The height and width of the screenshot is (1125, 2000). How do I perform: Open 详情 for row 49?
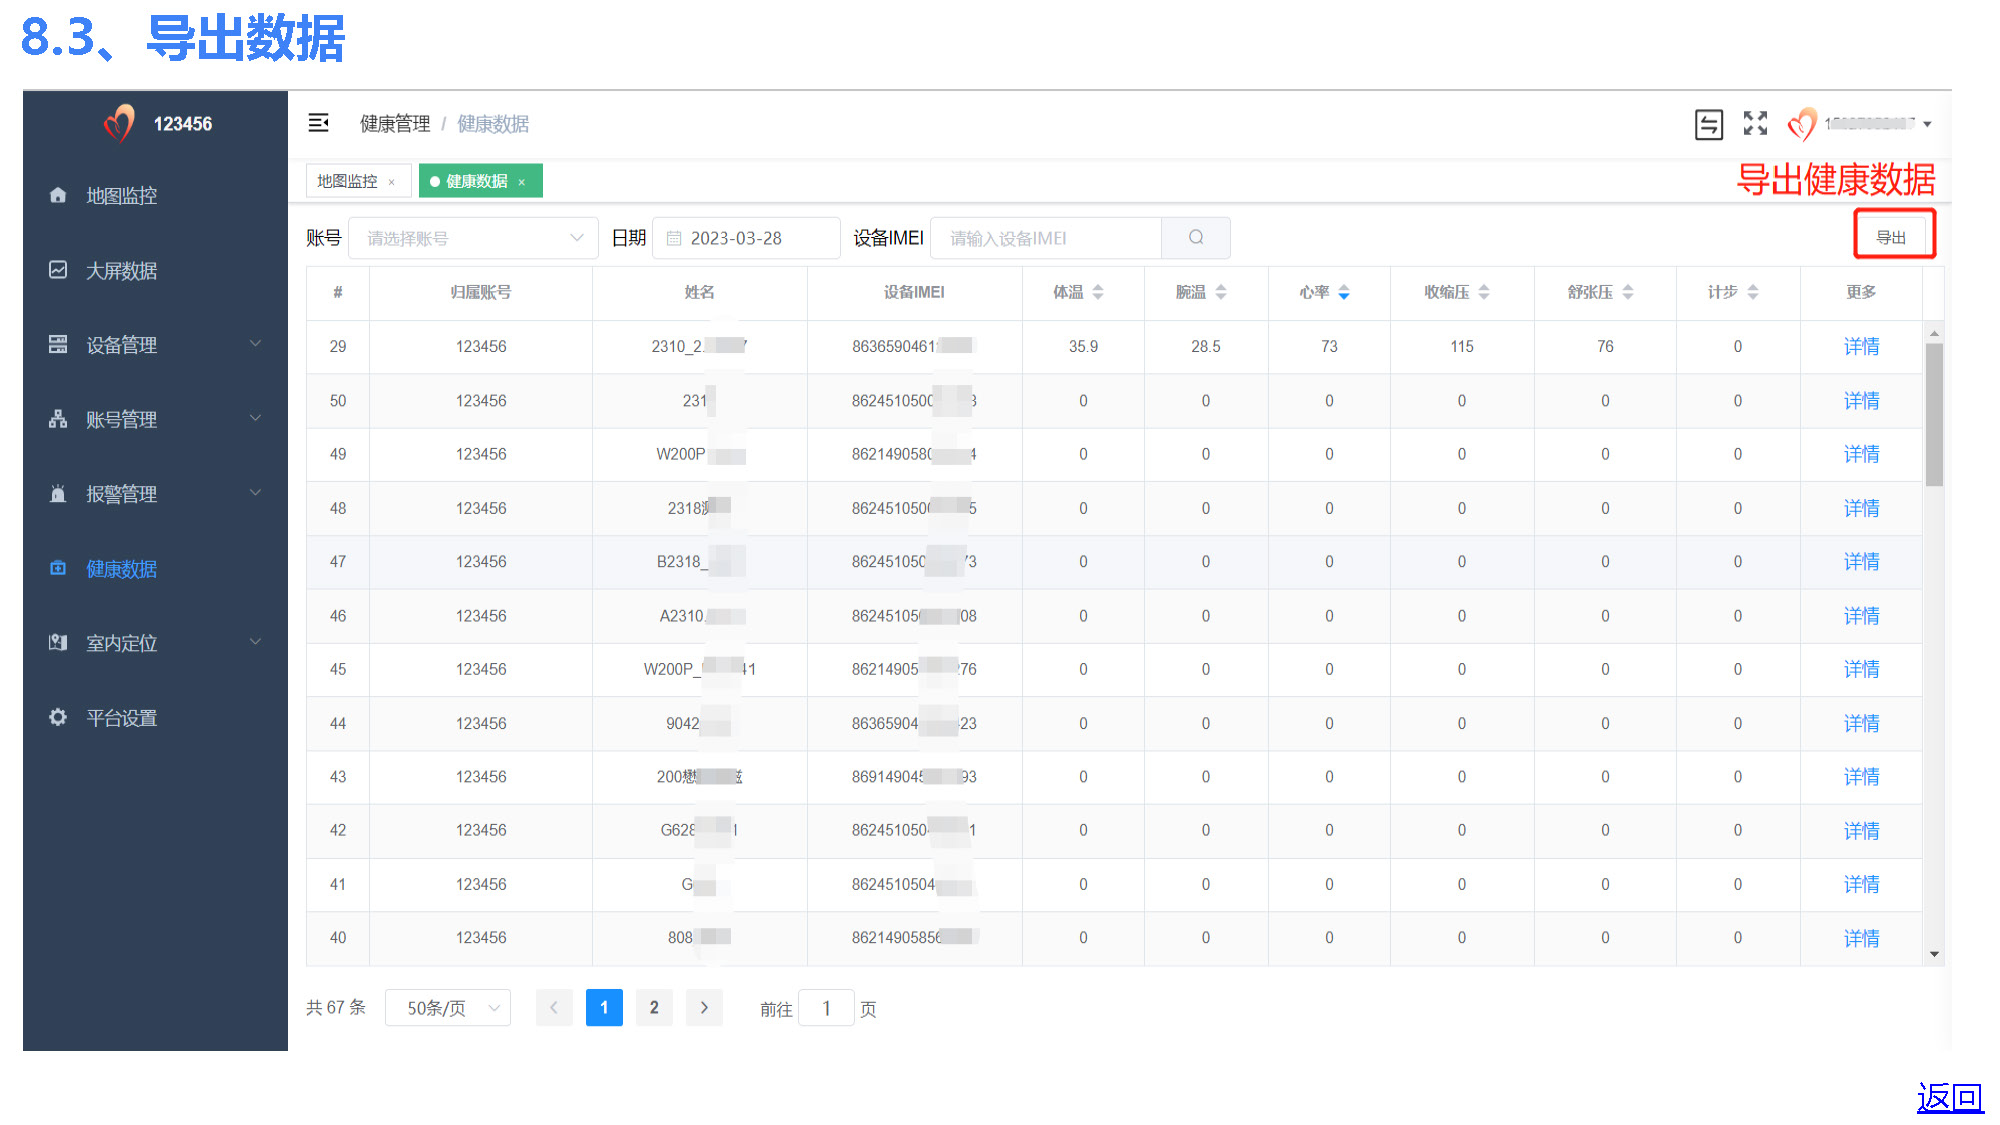(x=1861, y=454)
